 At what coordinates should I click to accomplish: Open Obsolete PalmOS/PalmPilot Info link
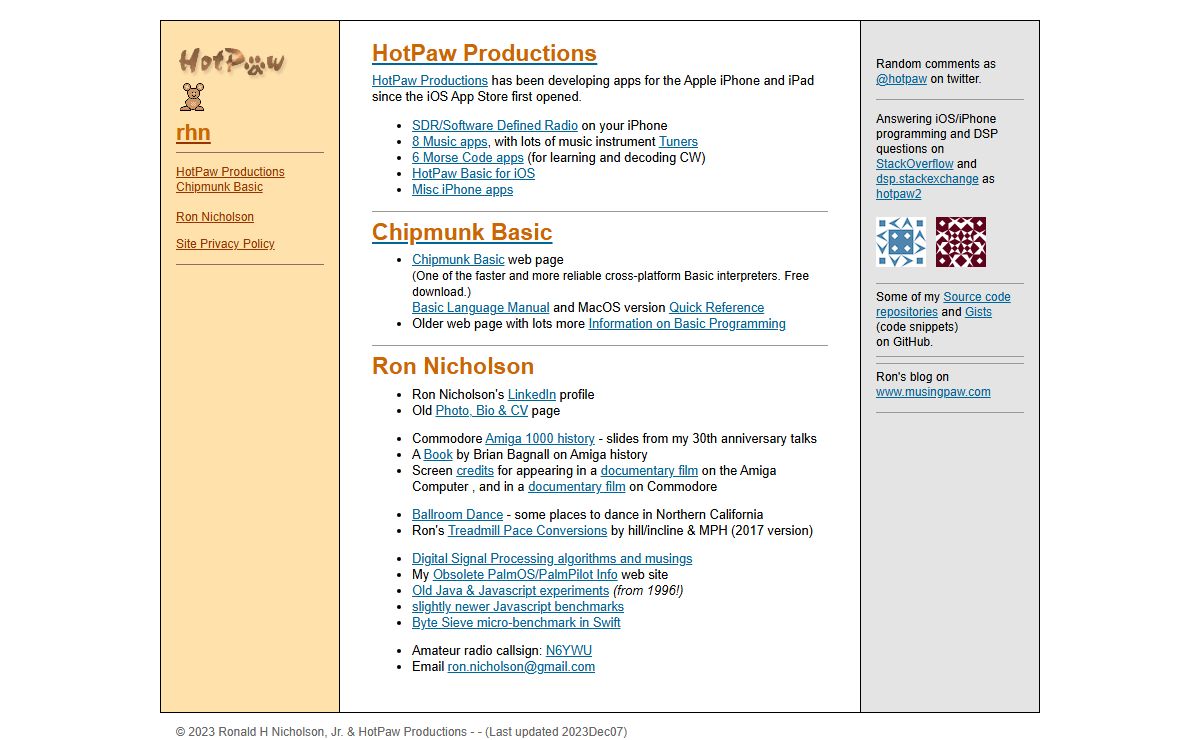pos(525,575)
